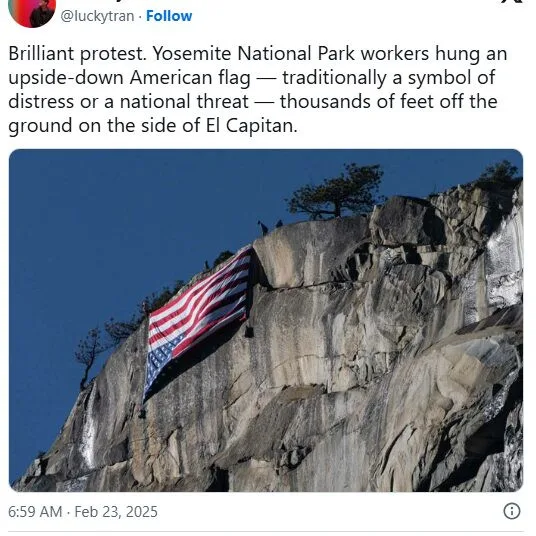
Task: Click the large pine tree atop the cliff
Action: [x=337, y=191]
